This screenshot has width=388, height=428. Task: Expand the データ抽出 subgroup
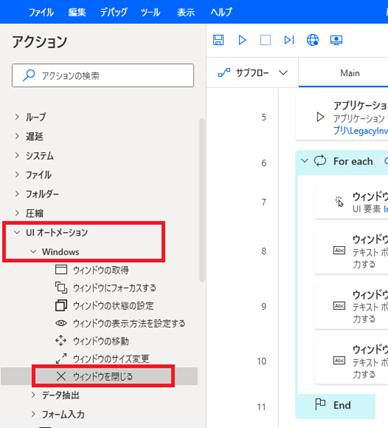33,395
